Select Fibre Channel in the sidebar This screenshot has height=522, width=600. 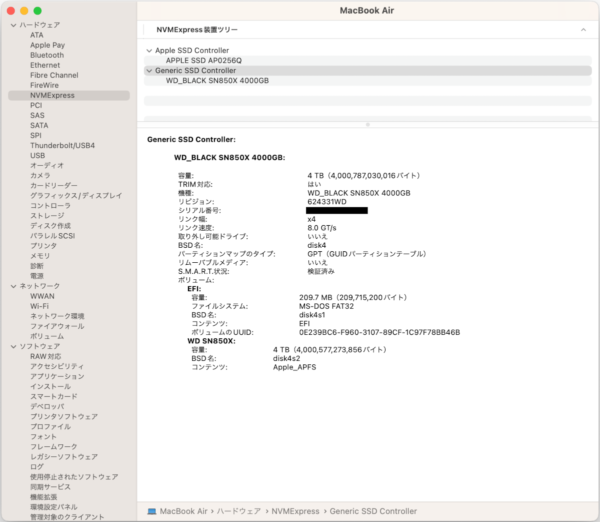coord(54,75)
